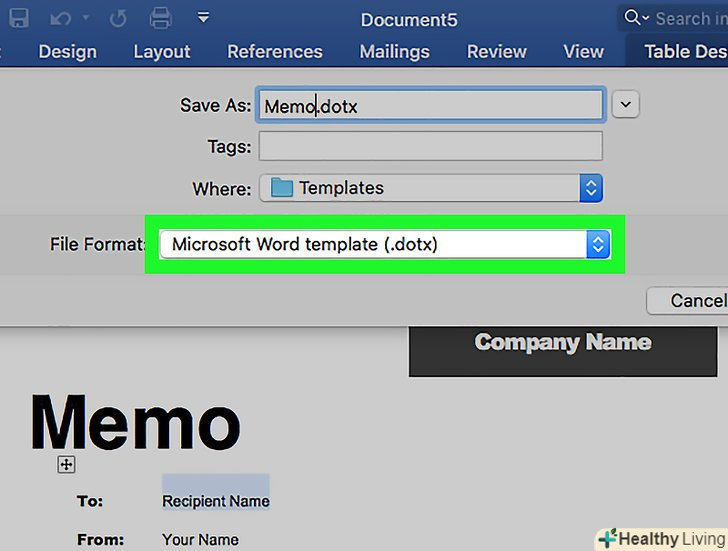Open the File Format dropdown
Viewport: 728px width, 551px height.
385,244
